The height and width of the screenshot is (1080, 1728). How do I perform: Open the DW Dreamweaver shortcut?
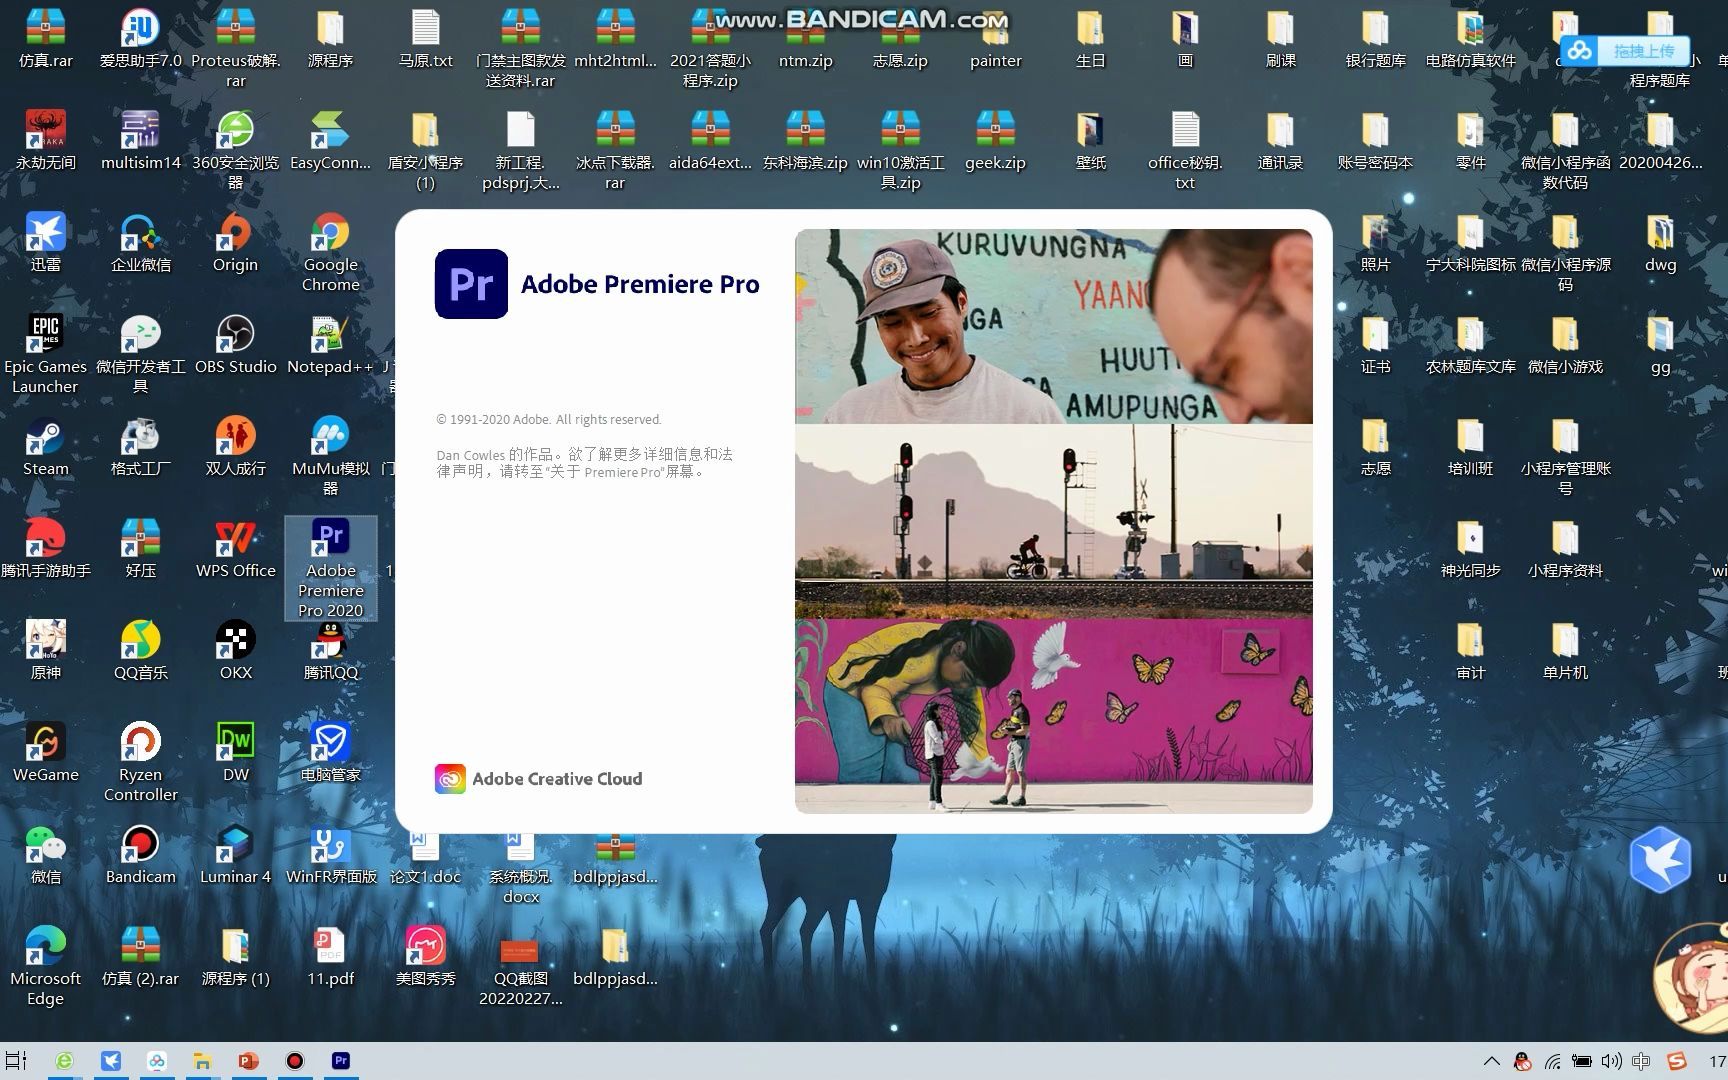pos(236,752)
